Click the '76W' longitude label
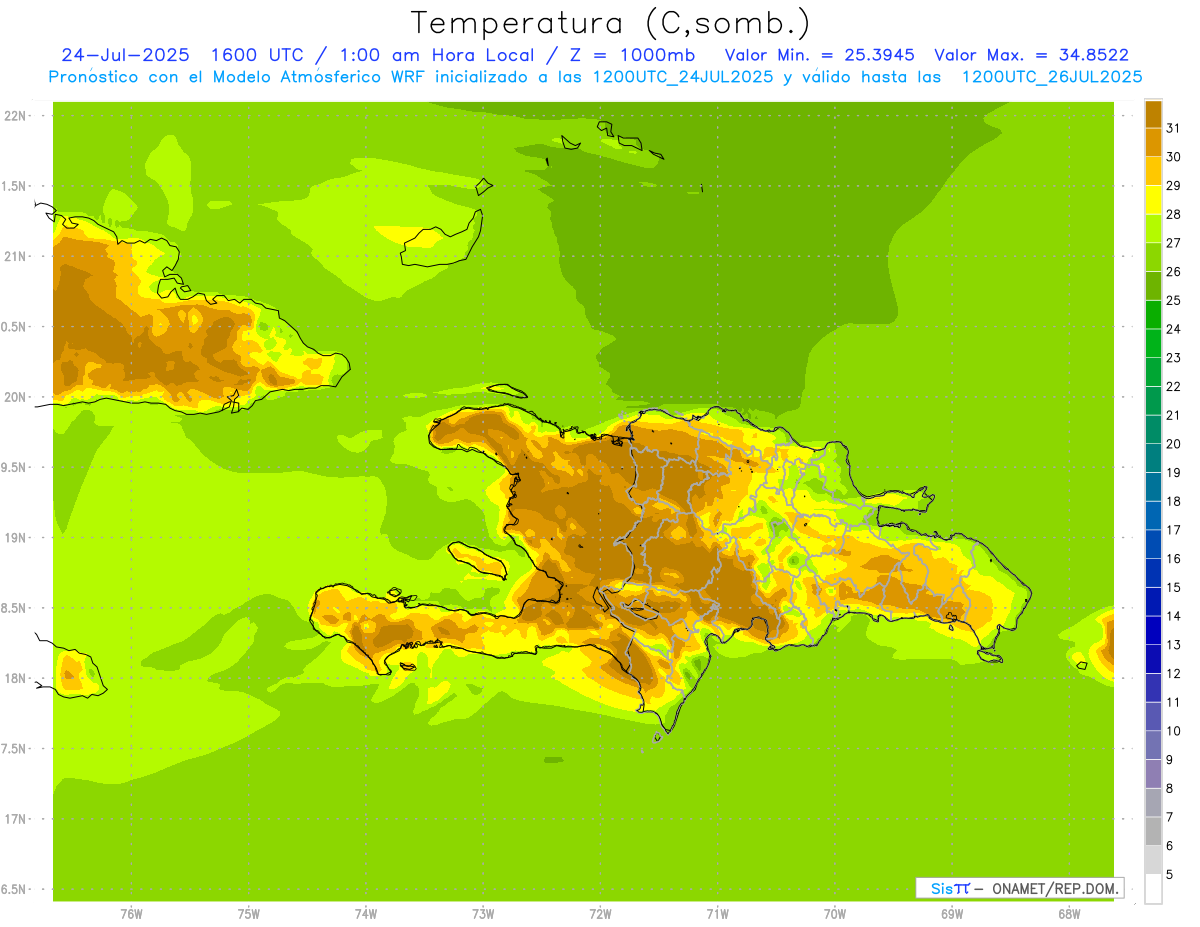The image size is (1200, 927). point(131,914)
